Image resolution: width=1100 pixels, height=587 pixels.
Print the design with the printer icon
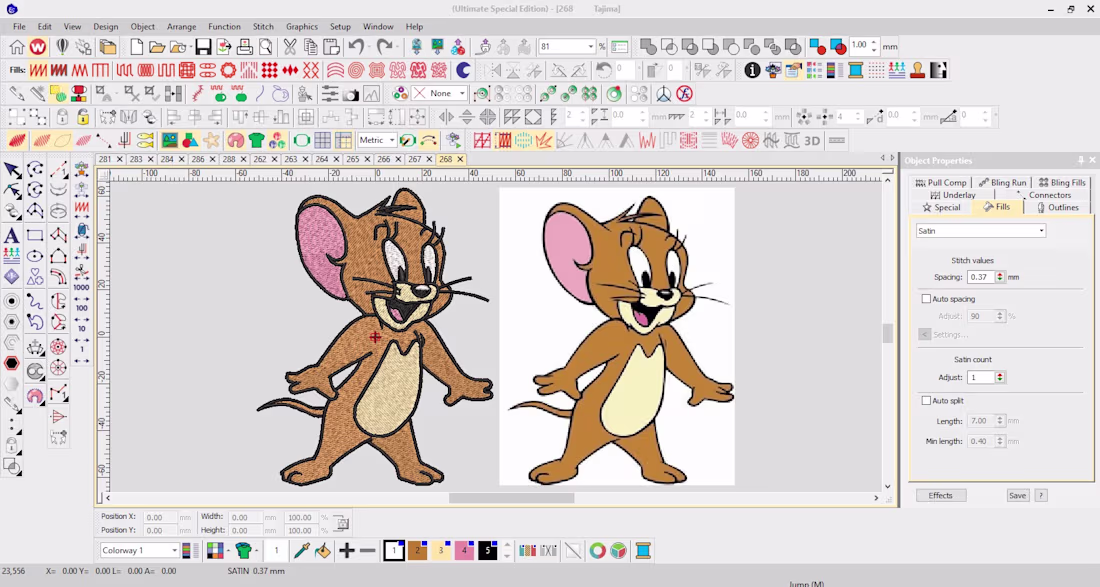244,47
